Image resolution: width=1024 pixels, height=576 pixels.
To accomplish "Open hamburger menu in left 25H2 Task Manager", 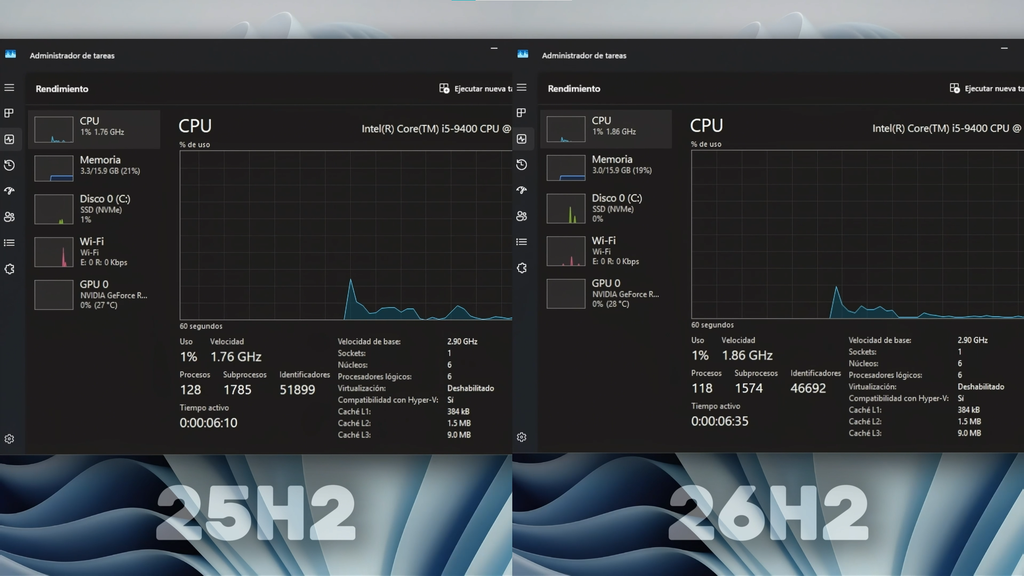I will 9,88.
